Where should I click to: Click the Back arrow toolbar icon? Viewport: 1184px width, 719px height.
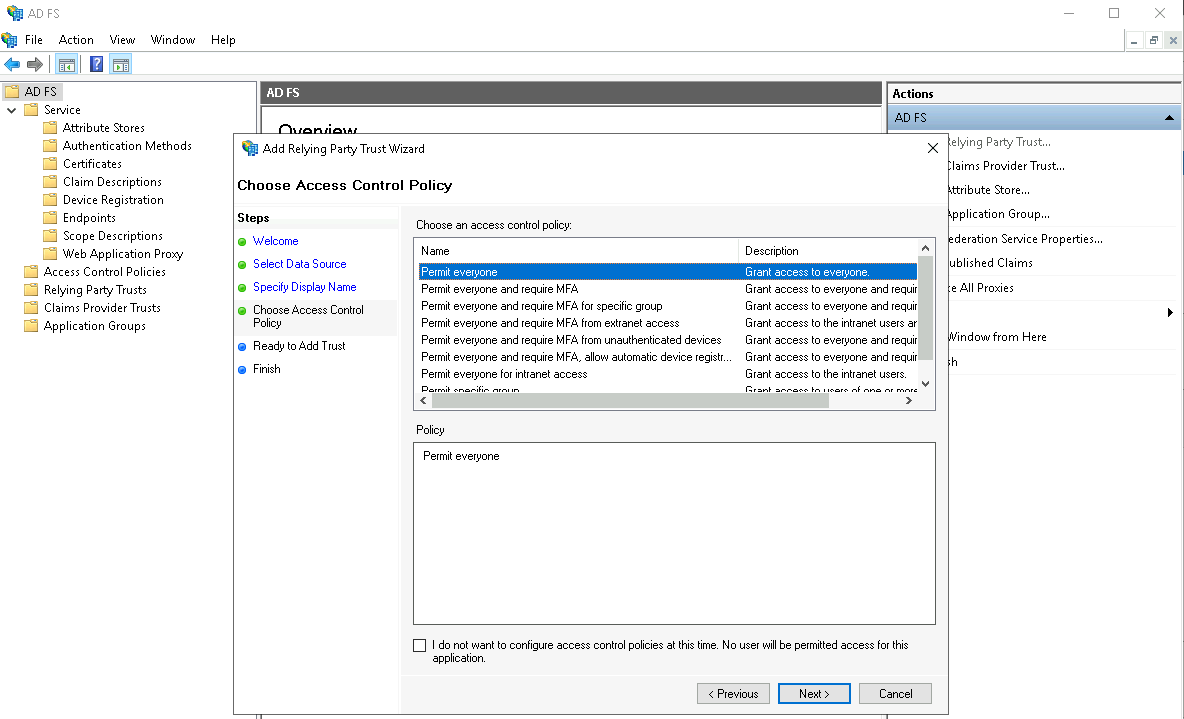12,65
